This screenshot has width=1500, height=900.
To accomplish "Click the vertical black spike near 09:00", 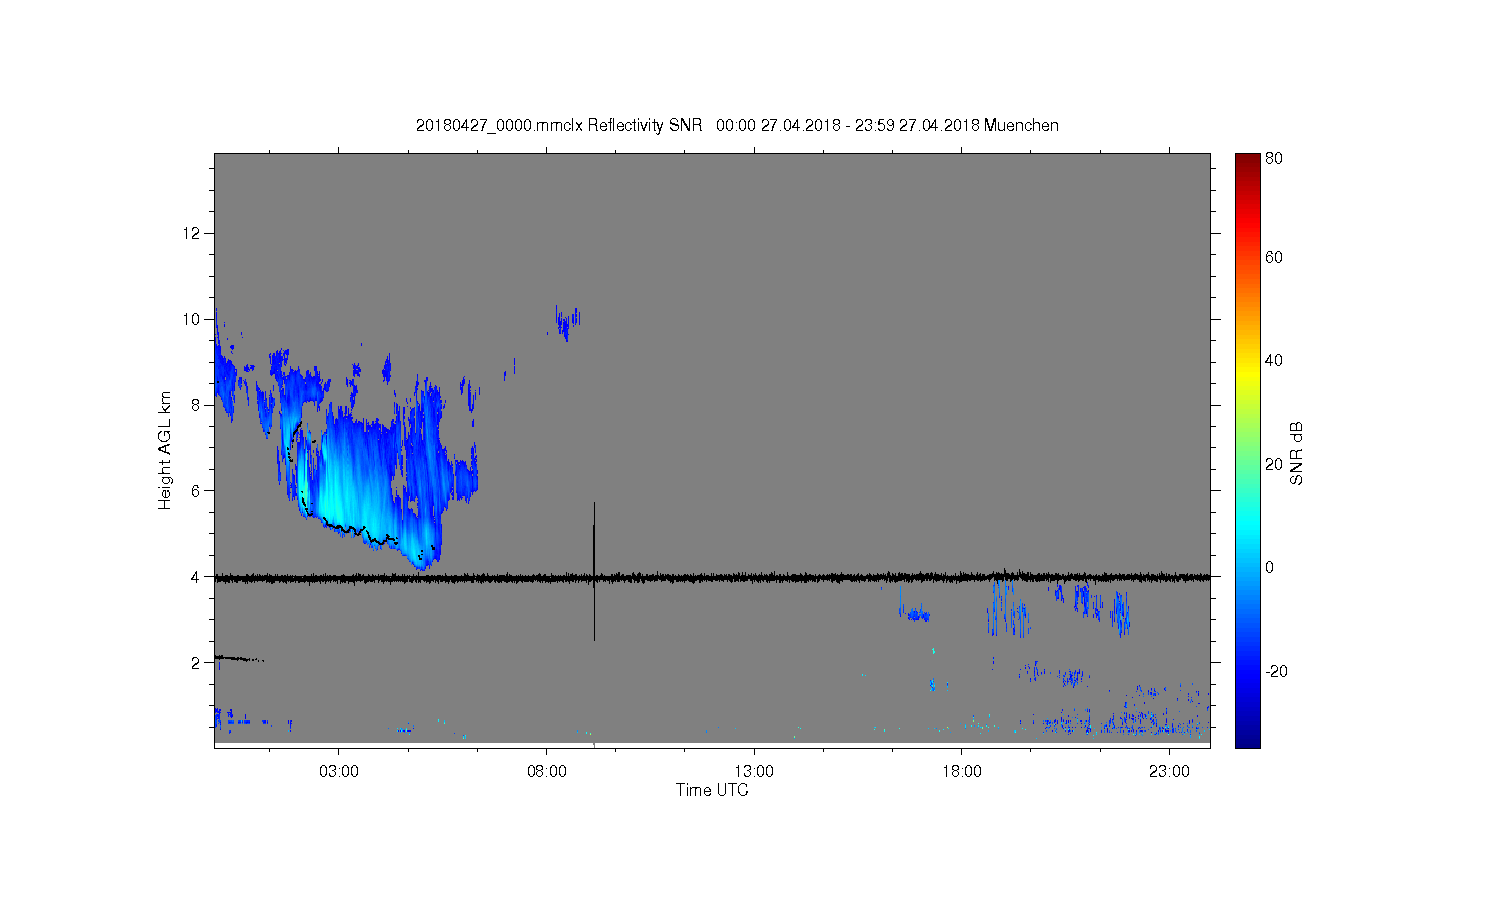I will [594, 570].
